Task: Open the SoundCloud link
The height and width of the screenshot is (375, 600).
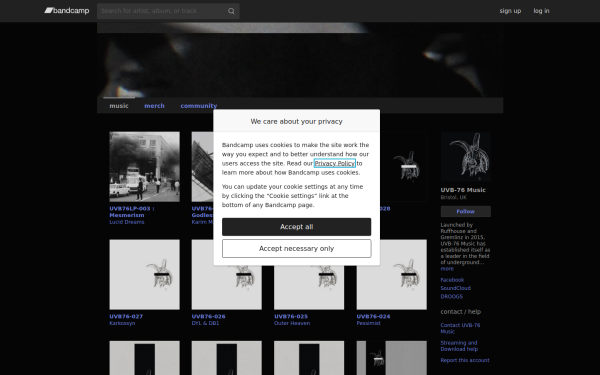Action: coord(455,288)
